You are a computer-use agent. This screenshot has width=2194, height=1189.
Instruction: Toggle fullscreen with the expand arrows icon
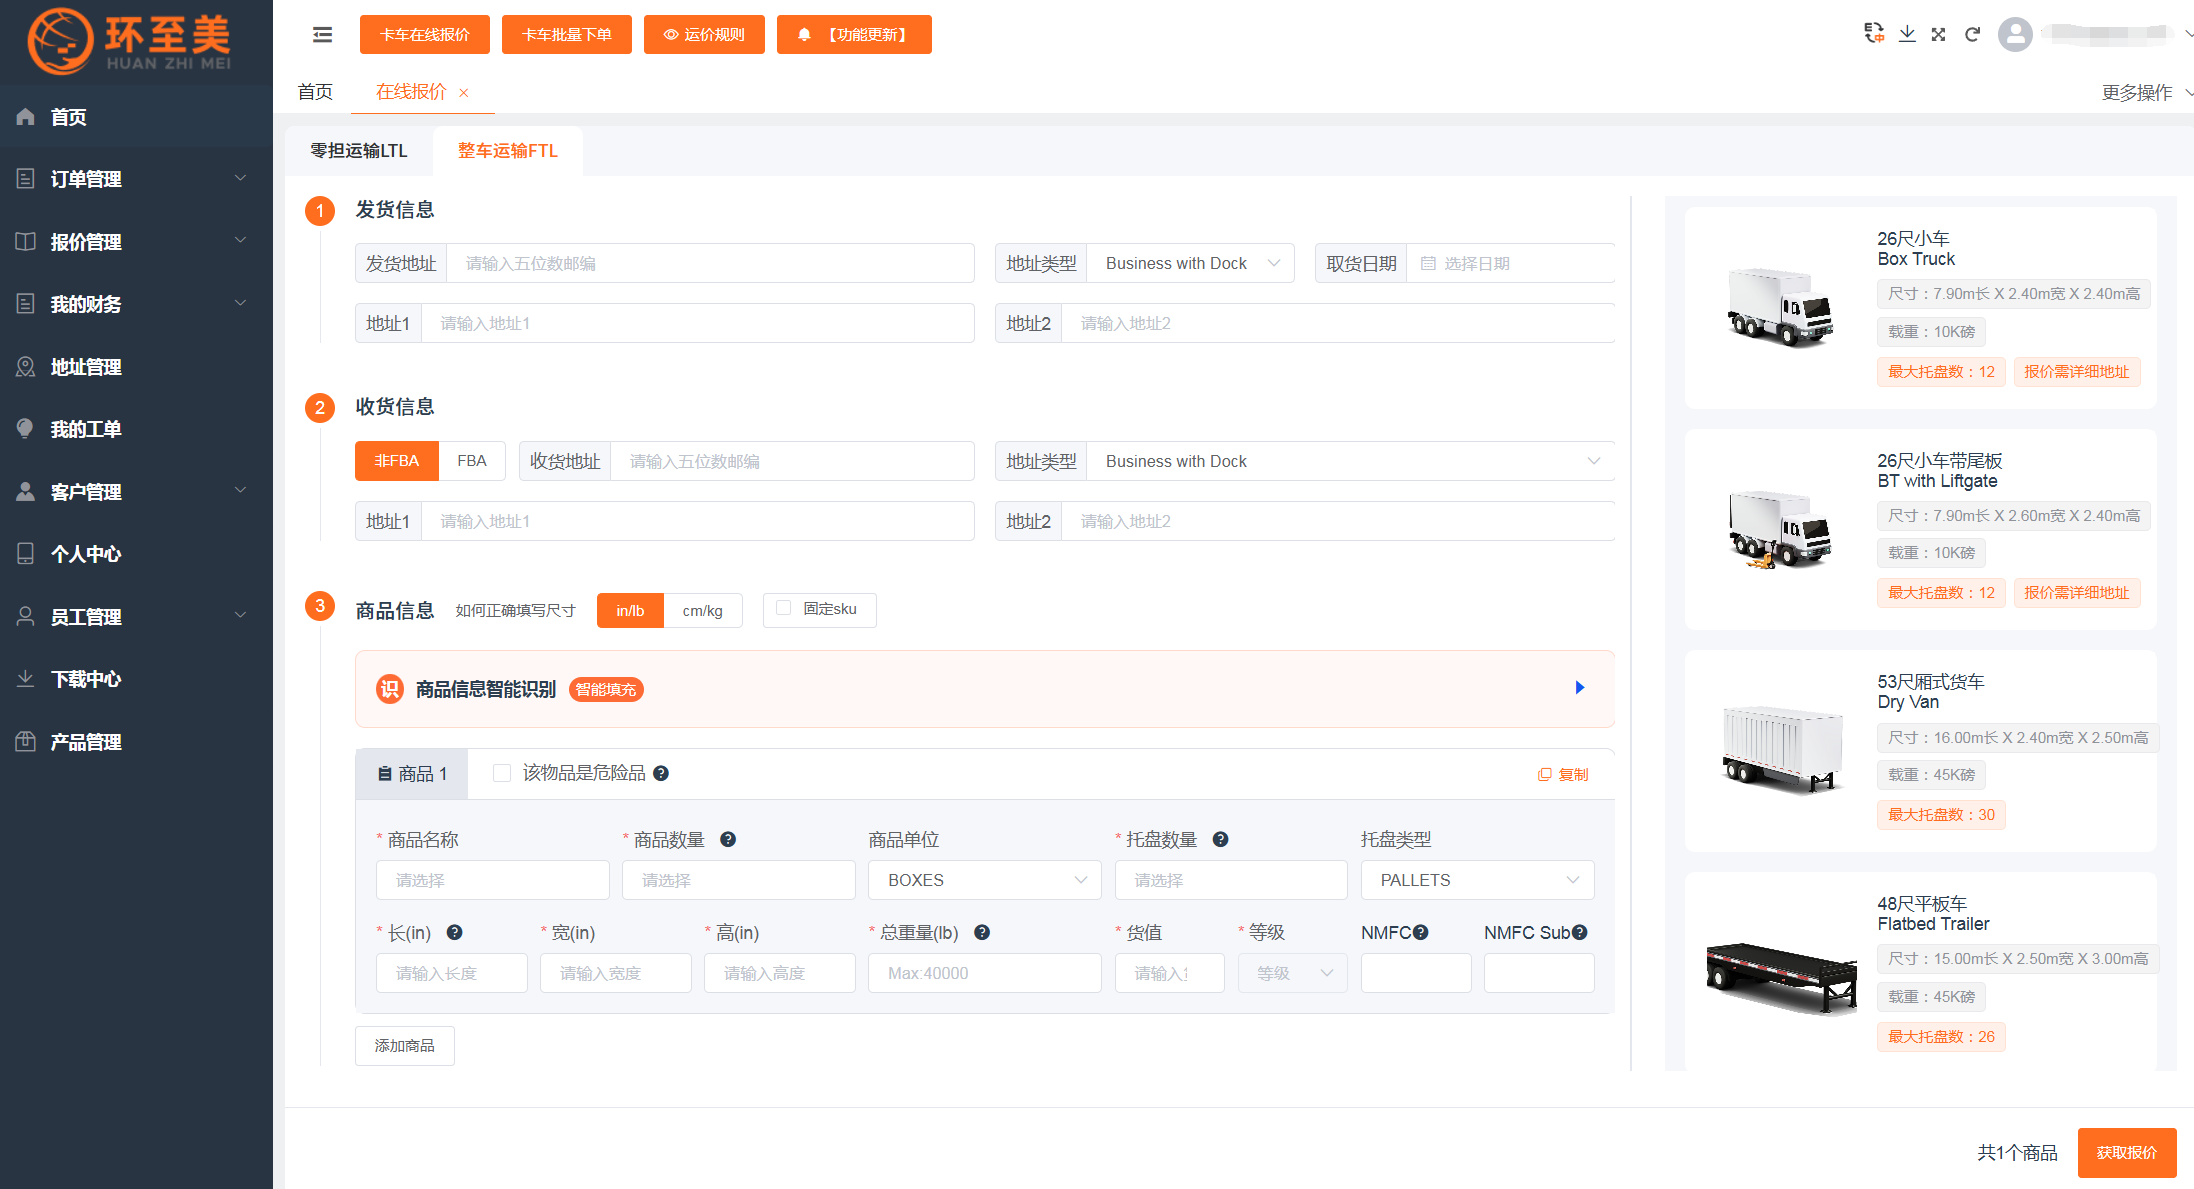[x=1938, y=34]
